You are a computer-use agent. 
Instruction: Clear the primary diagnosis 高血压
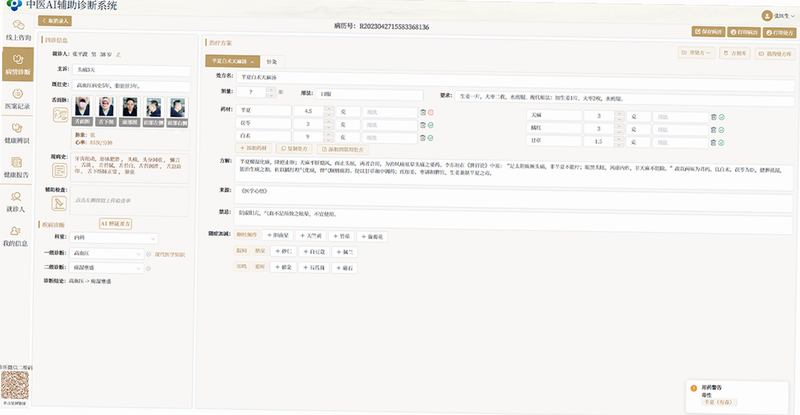tap(148, 254)
